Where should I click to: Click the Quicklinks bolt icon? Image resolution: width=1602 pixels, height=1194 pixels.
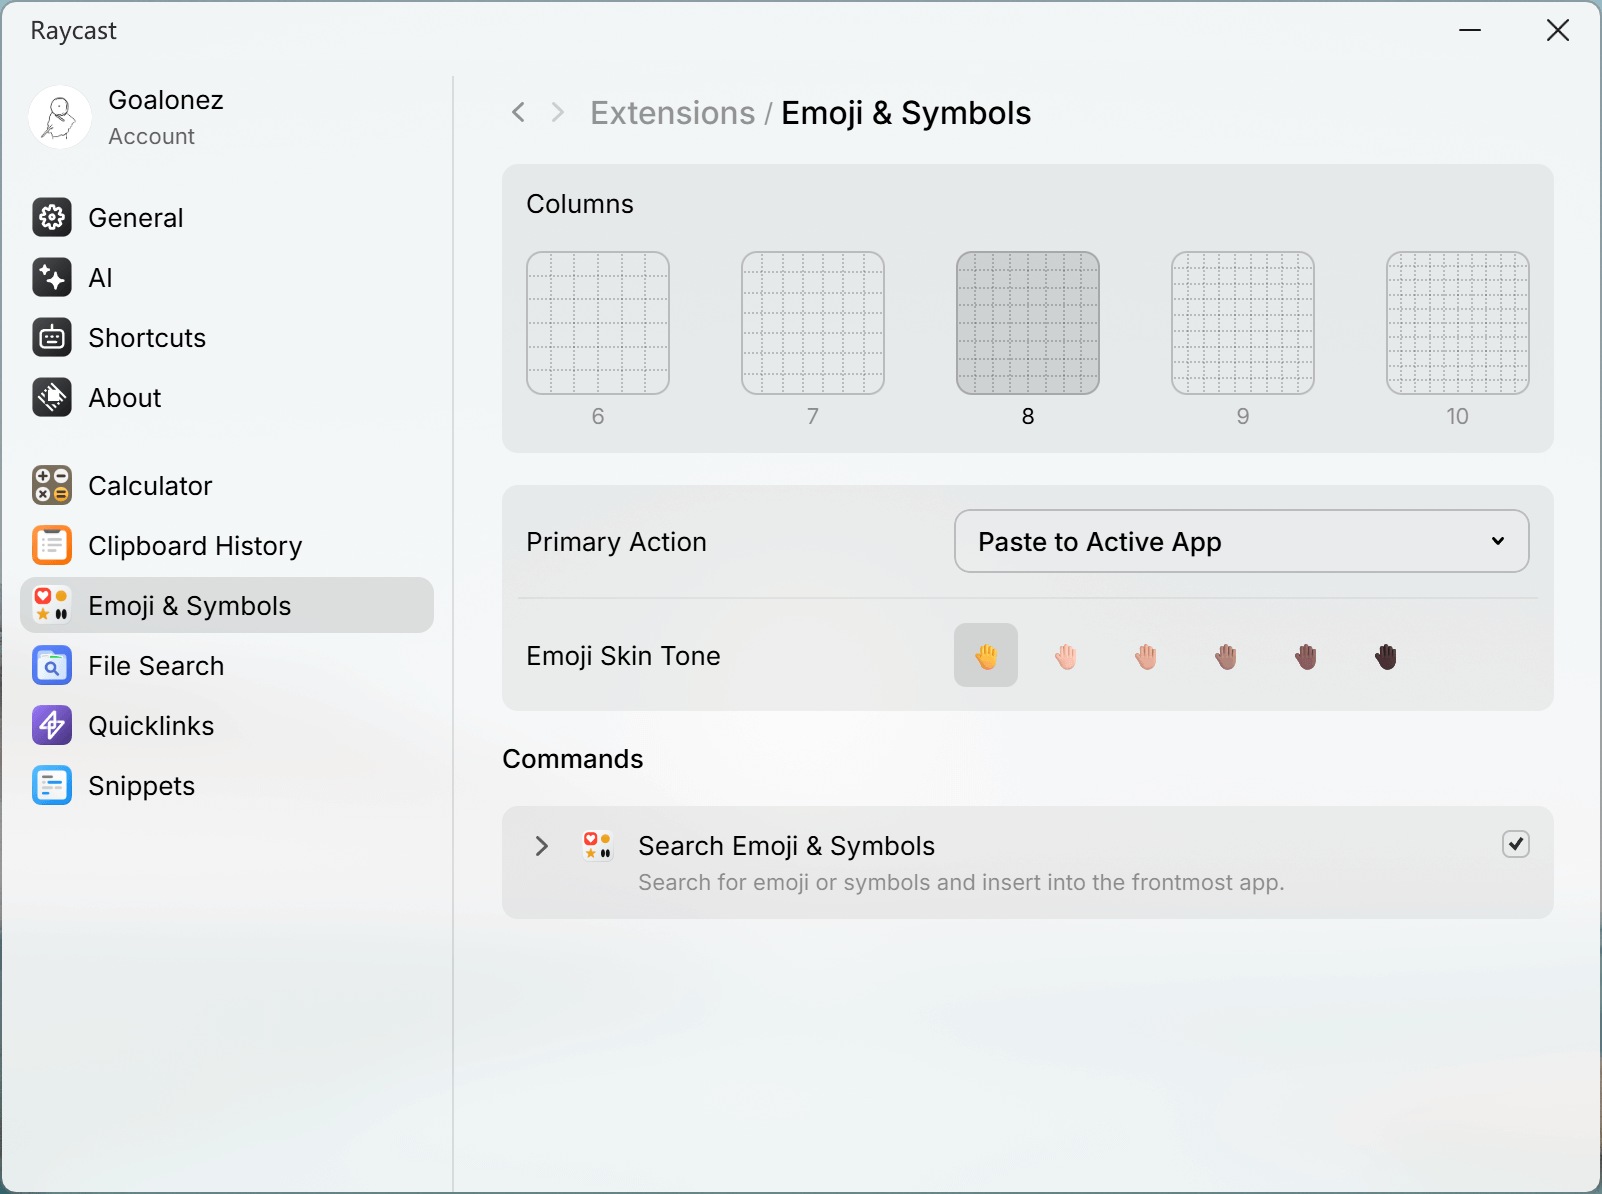pos(52,725)
